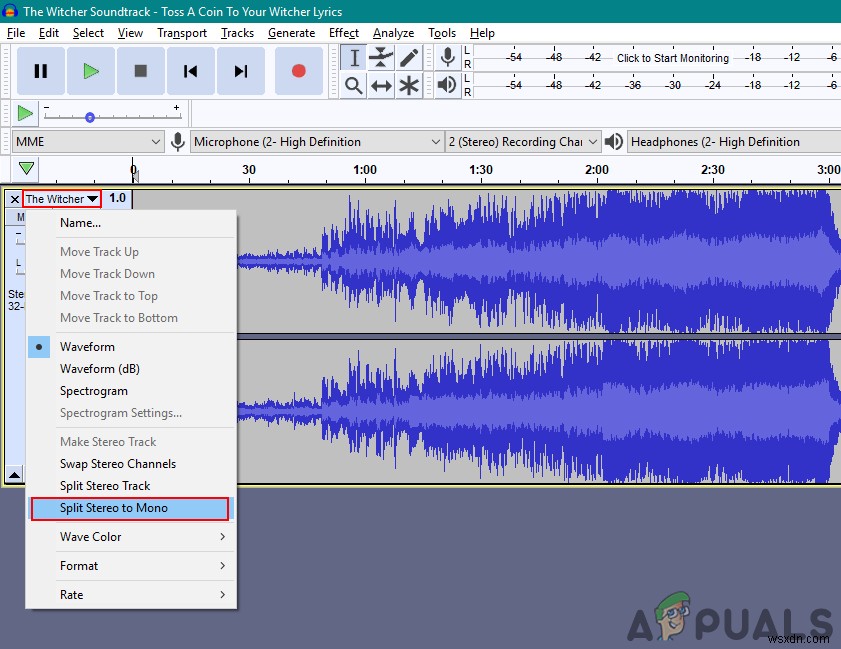Skip to Start of the track
The height and width of the screenshot is (649, 841).
pos(191,71)
